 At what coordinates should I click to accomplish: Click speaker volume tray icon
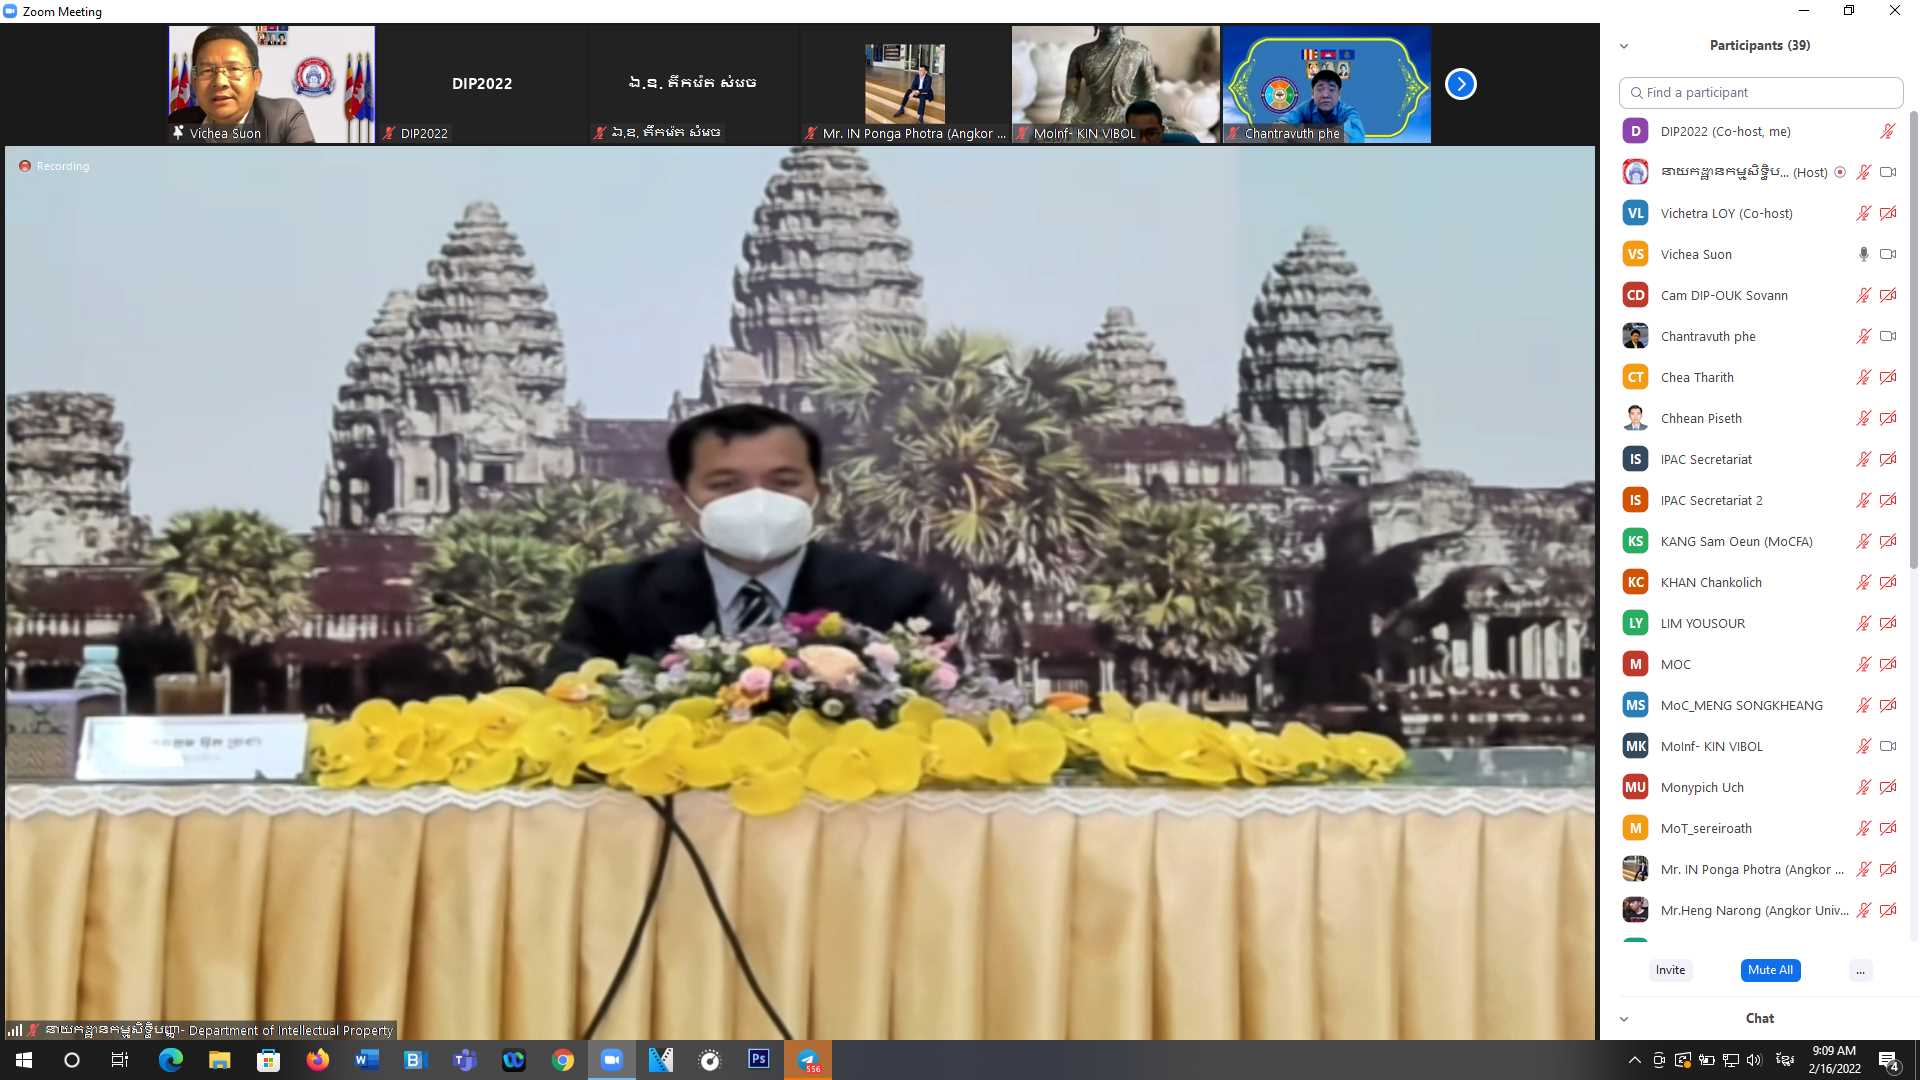tap(1754, 1060)
